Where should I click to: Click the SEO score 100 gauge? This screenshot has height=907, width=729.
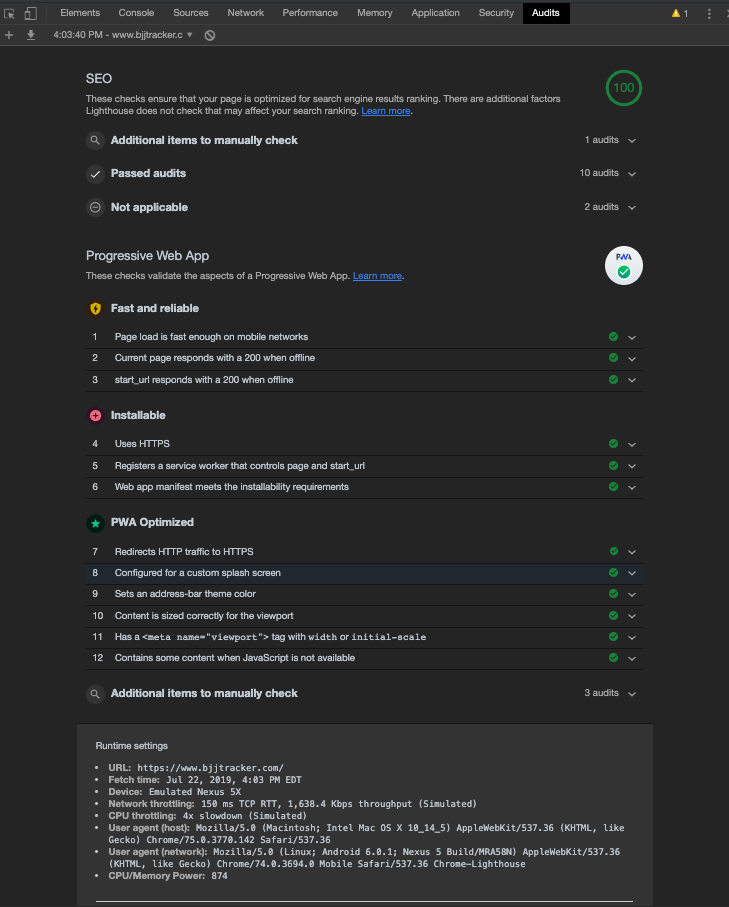pyautogui.click(x=623, y=88)
